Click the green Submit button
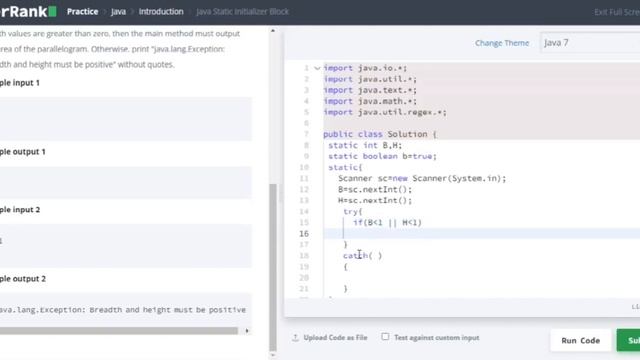This screenshot has height=360, width=640. pyautogui.click(x=628, y=340)
